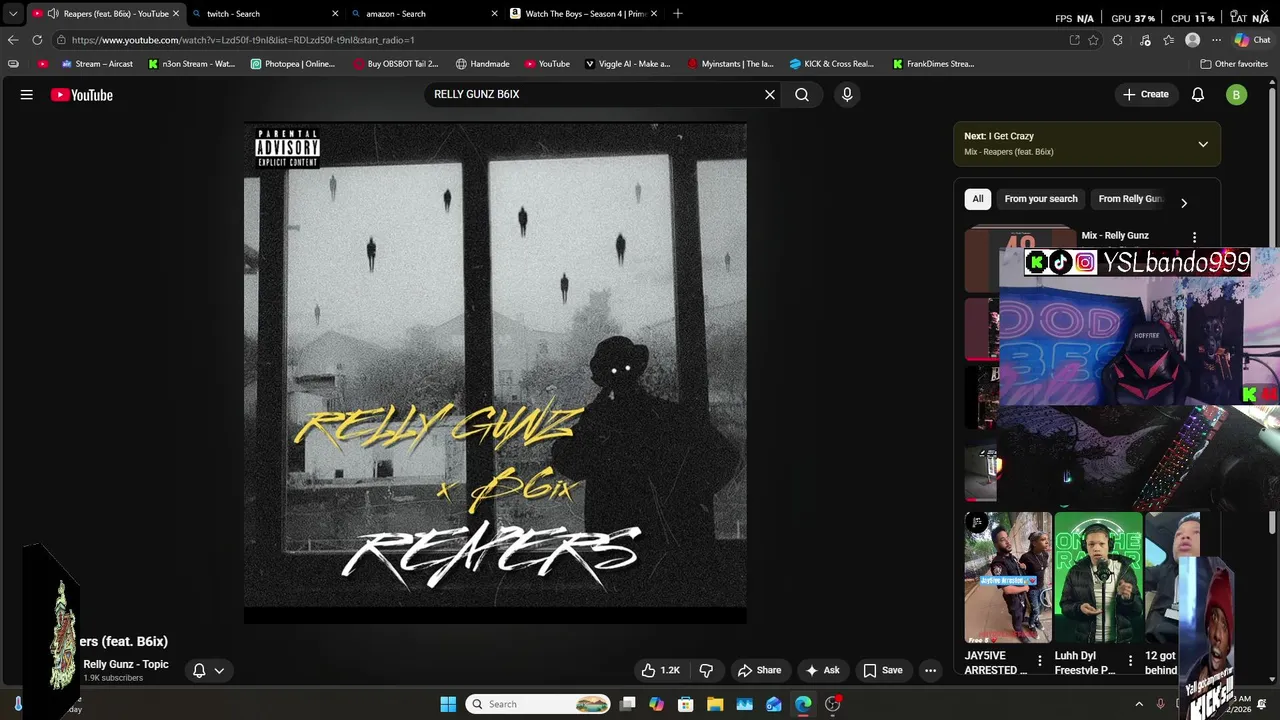Open the Luhh Dyl Freestyle short thumbnail
Viewport: 1280px width, 720px height.
(x=1098, y=577)
